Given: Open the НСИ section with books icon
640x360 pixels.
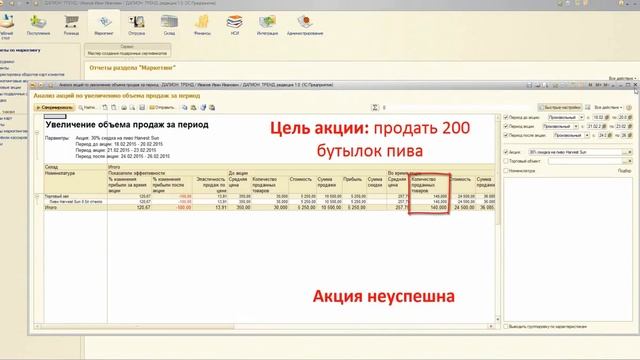Looking at the screenshot, I should coord(235,25).
